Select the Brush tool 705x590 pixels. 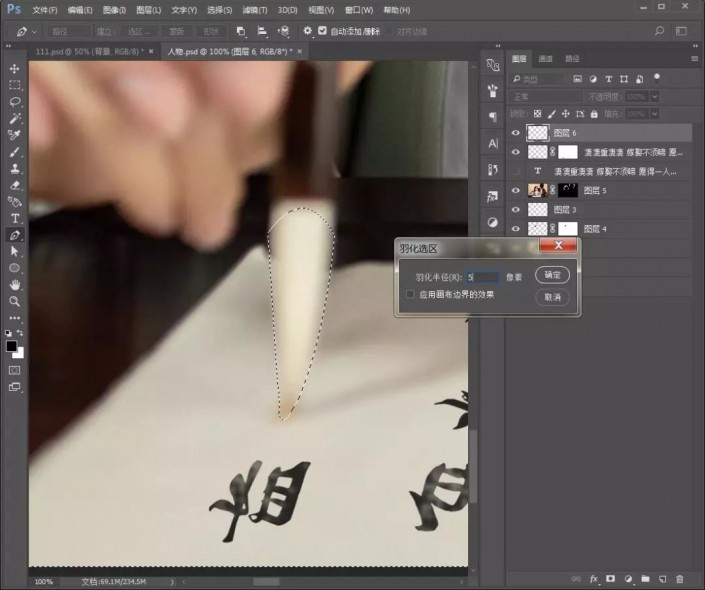click(x=14, y=152)
